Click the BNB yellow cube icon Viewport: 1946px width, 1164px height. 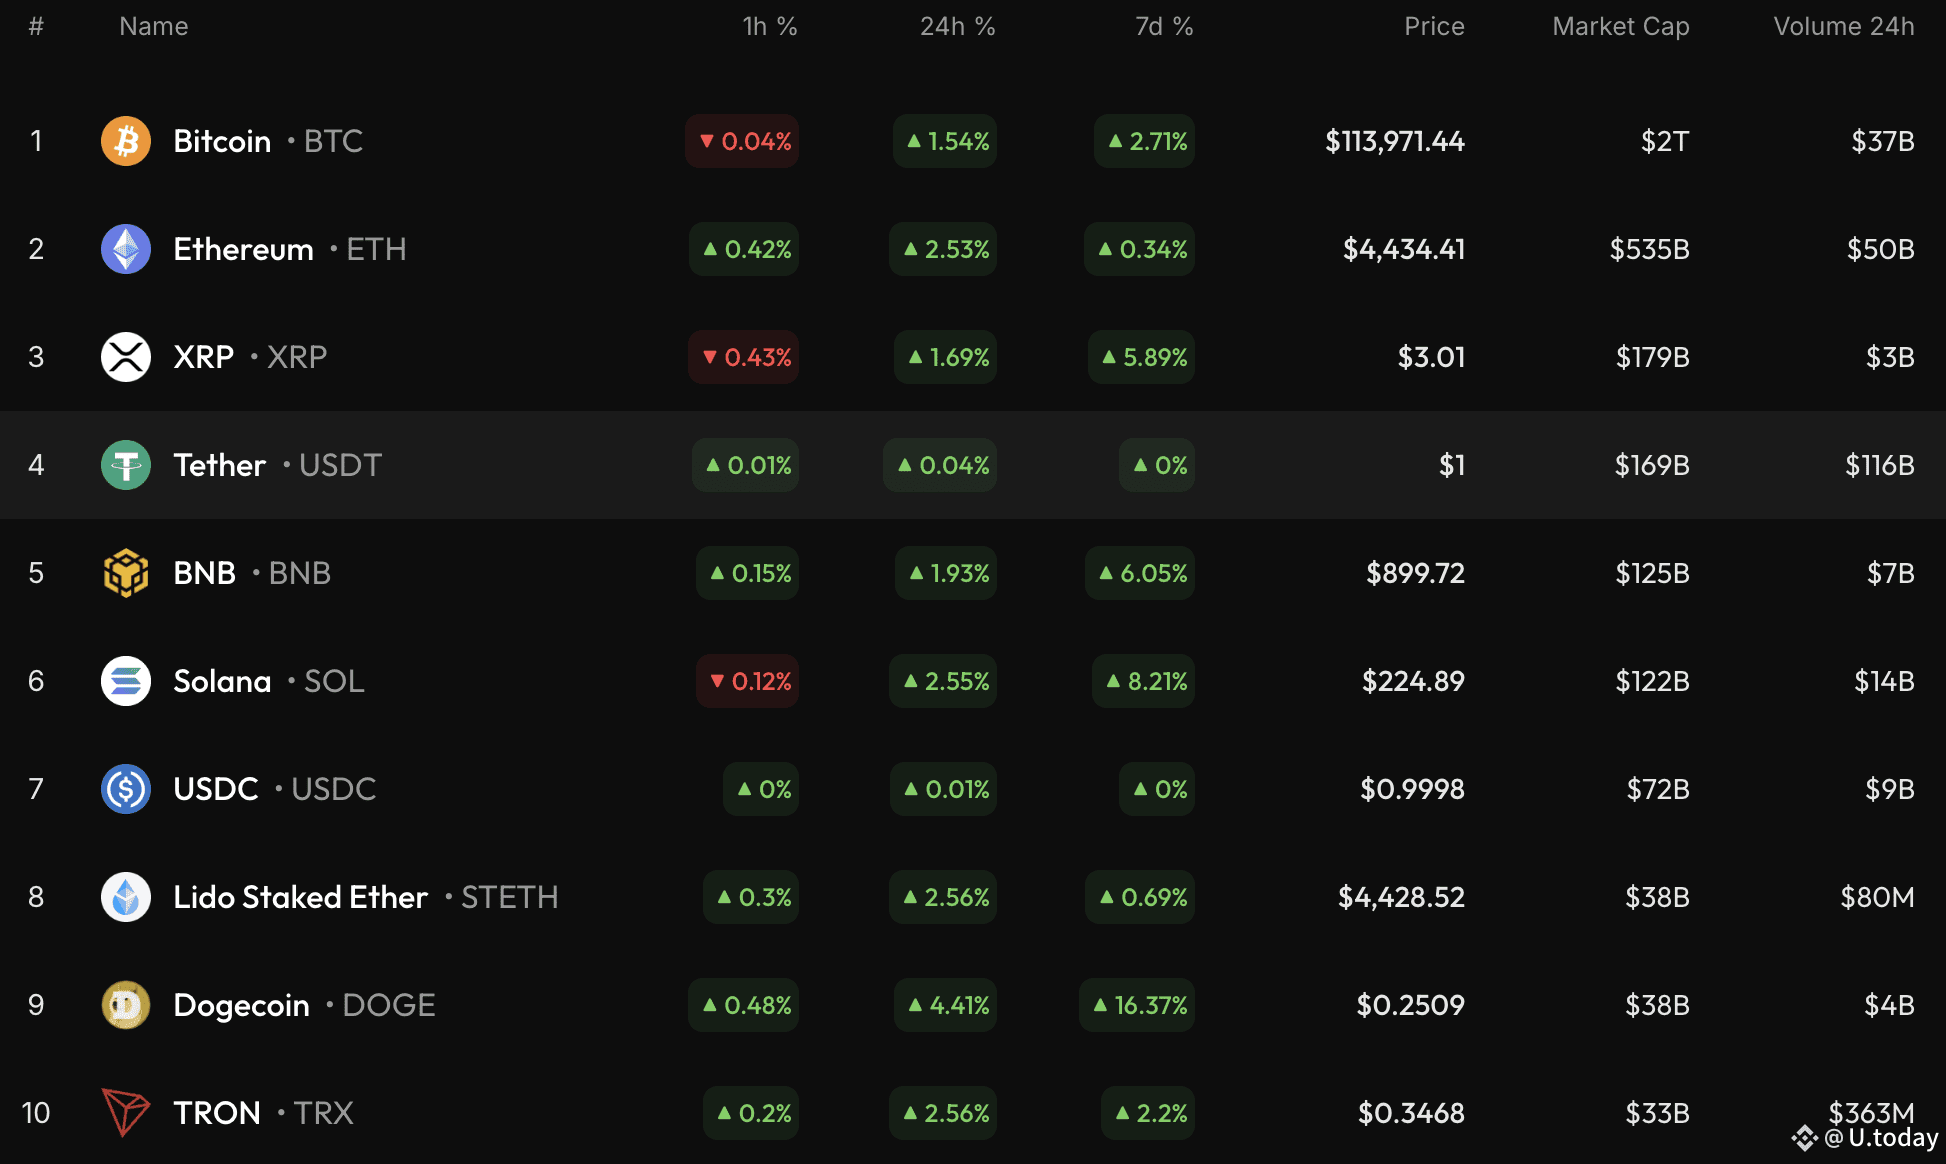[x=125, y=573]
